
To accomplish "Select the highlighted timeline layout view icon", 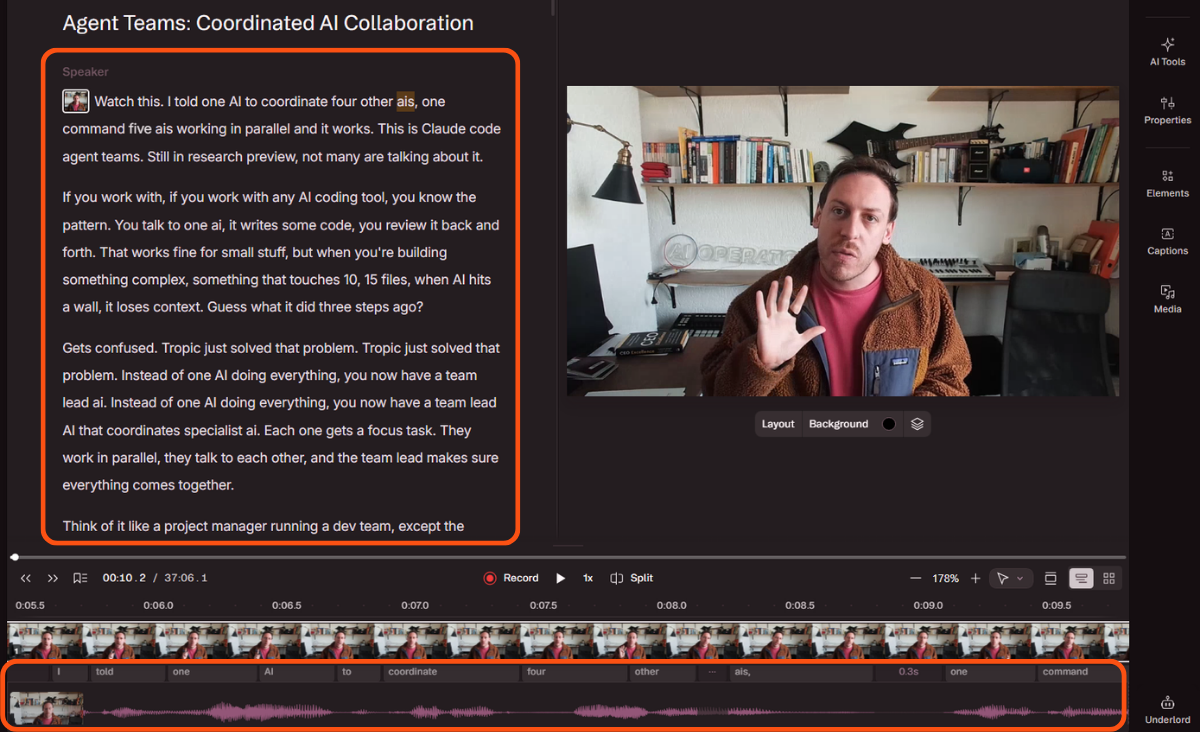I will pyautogui.click(x=1080, y=578).
